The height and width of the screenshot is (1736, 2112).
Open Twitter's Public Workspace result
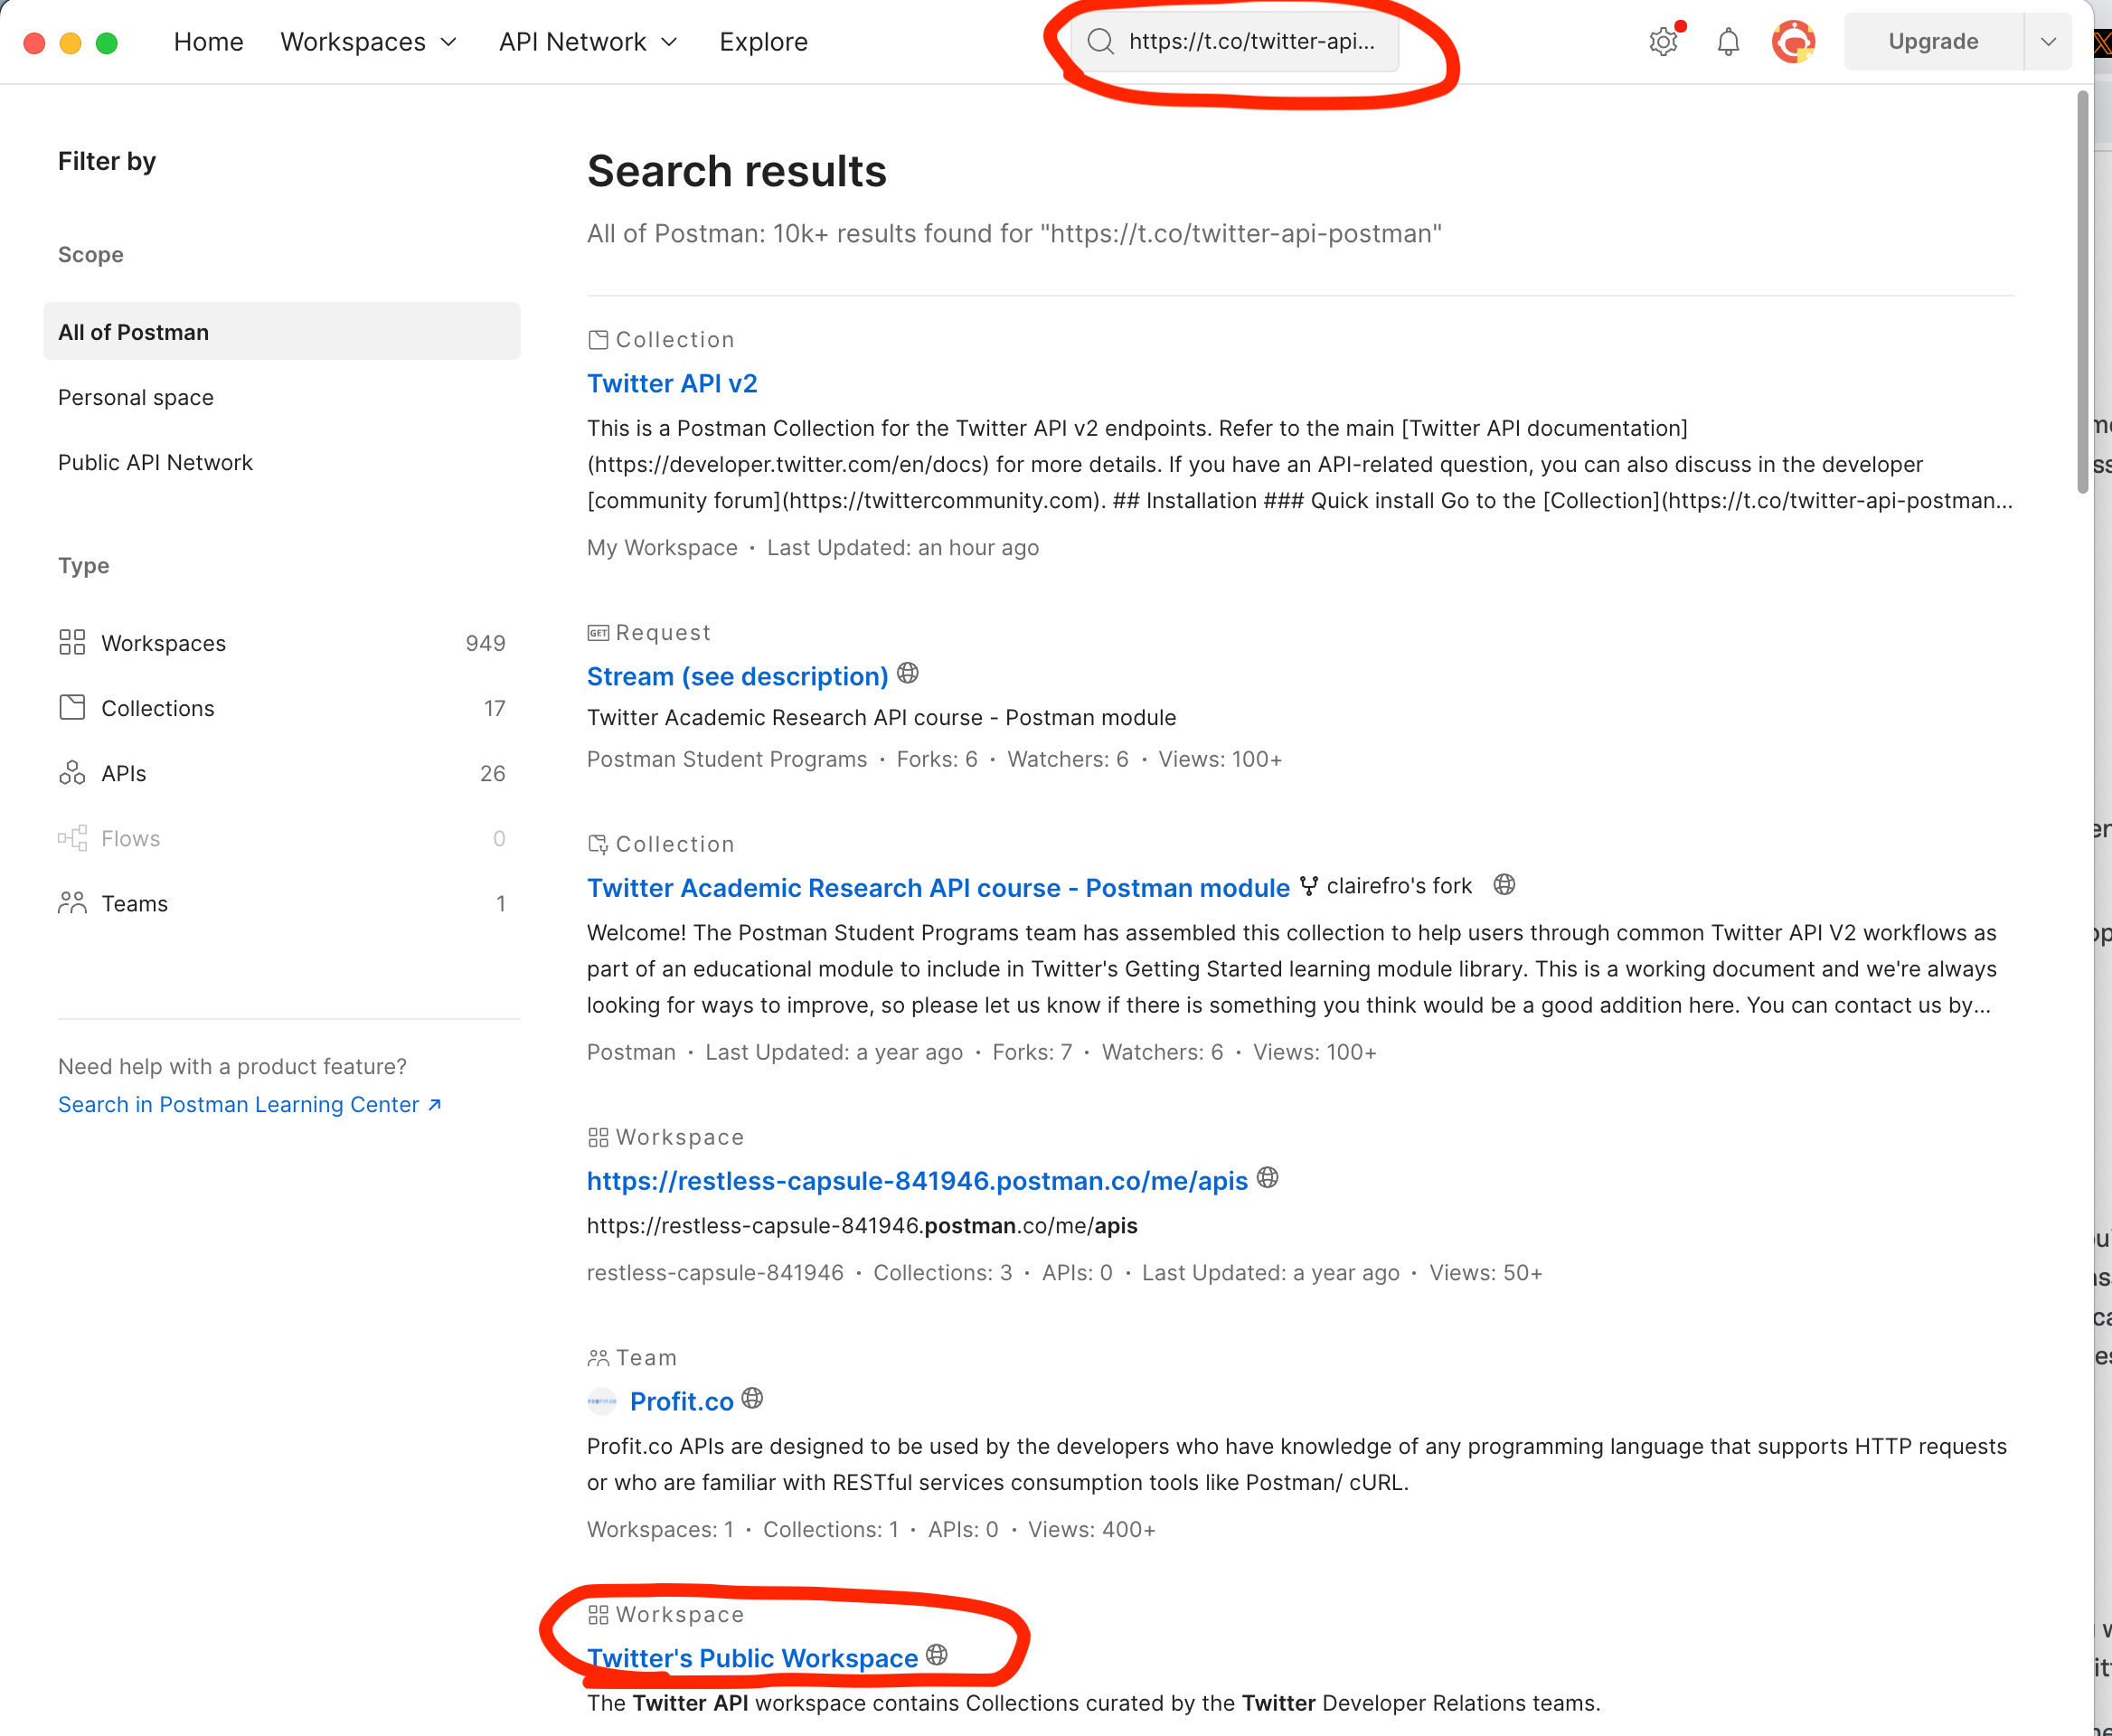752,1657
